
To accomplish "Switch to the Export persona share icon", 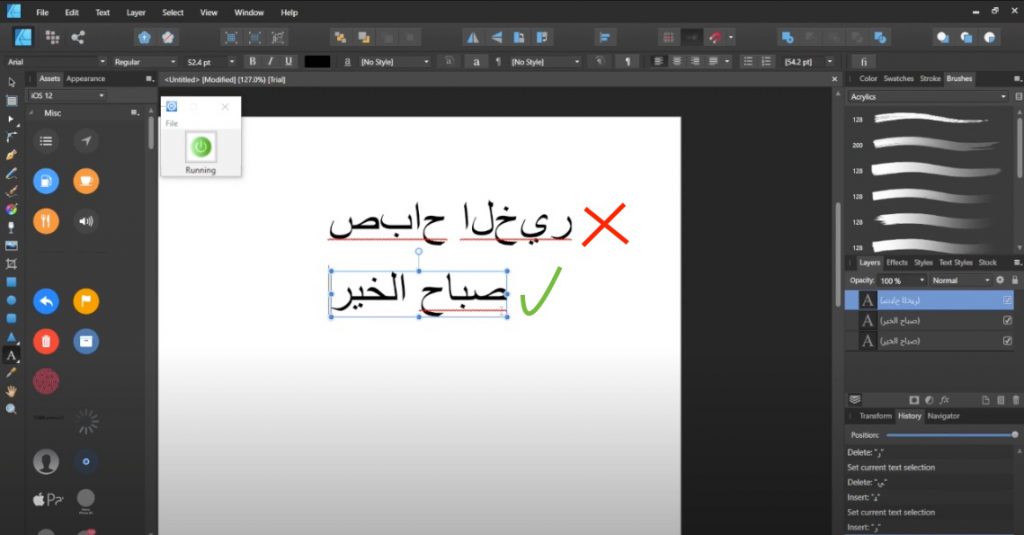I will [x=78, y=37].
